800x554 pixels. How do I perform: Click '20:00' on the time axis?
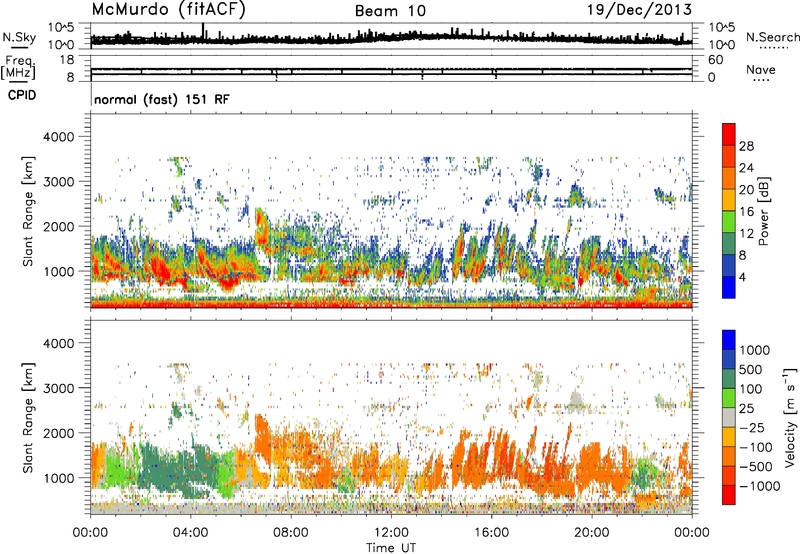[592, 533]
